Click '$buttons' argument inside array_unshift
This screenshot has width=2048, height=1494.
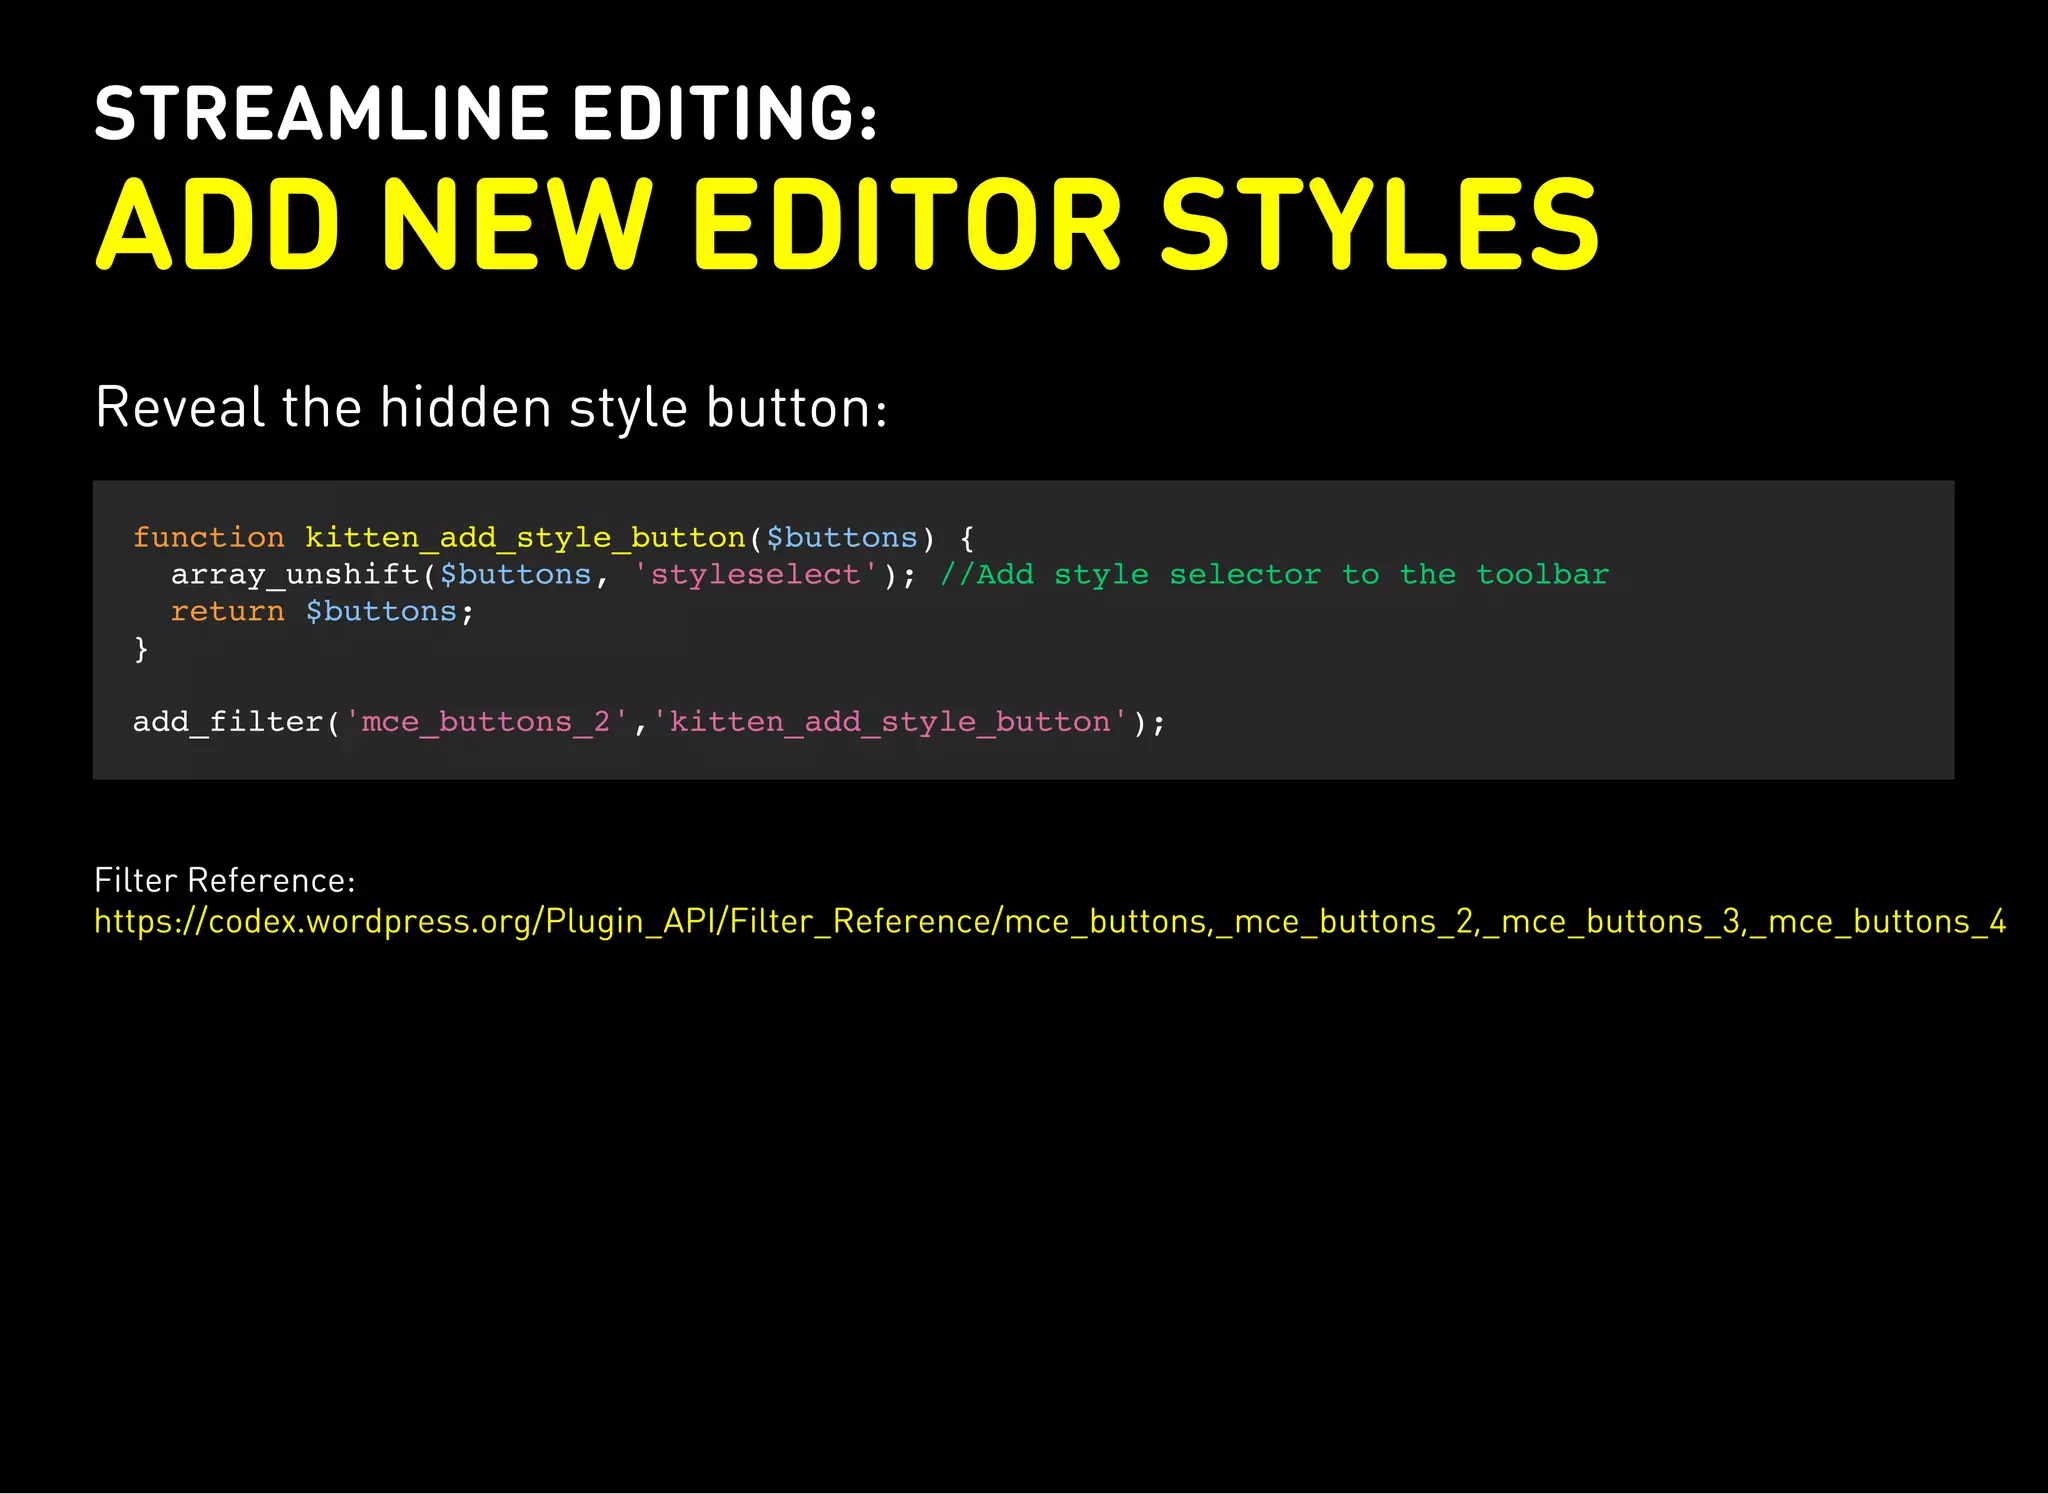515,575
